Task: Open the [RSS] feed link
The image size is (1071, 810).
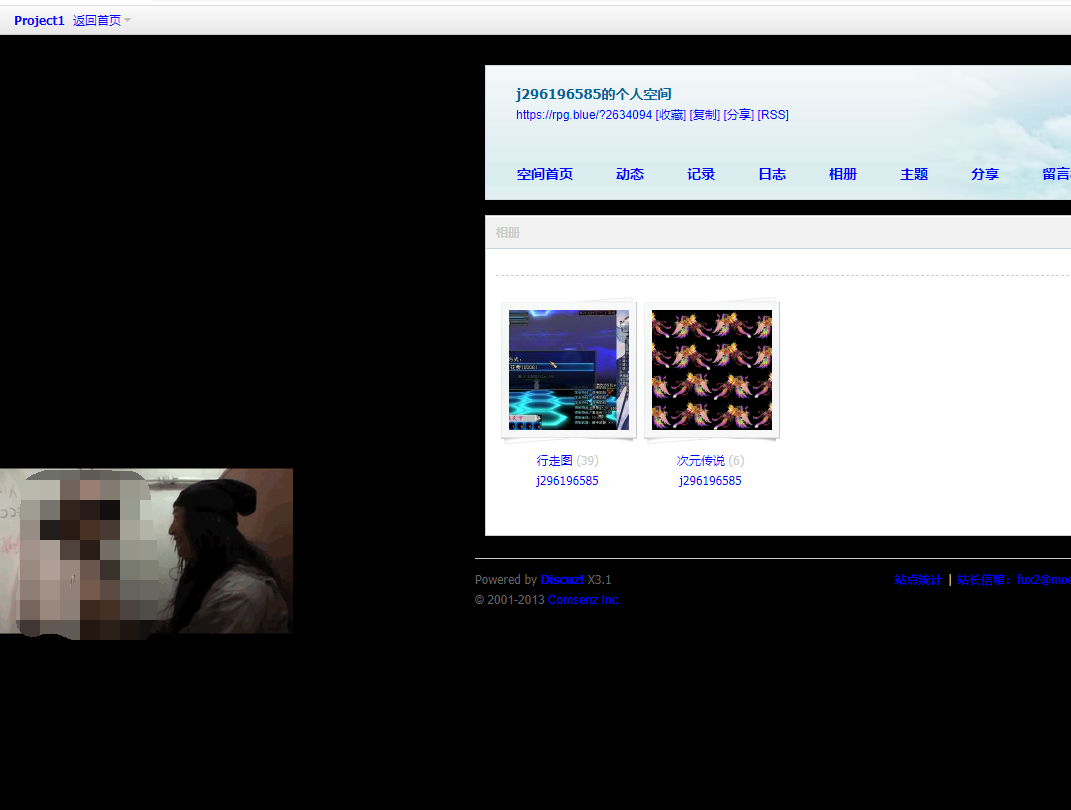Action: coord(773,115)
